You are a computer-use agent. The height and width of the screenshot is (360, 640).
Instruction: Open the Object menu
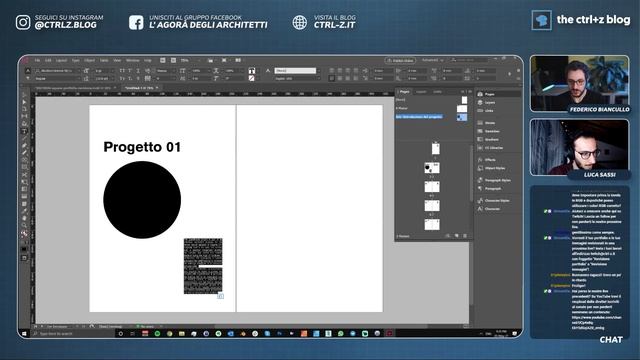89,60
